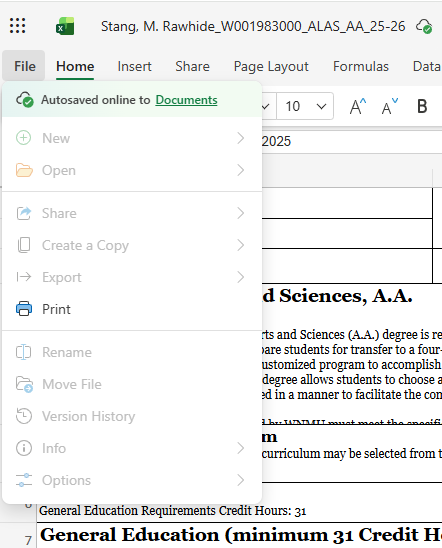Click the Create a Copy pages icon
This screenshot has height=548, width=442.
(24, 245)
